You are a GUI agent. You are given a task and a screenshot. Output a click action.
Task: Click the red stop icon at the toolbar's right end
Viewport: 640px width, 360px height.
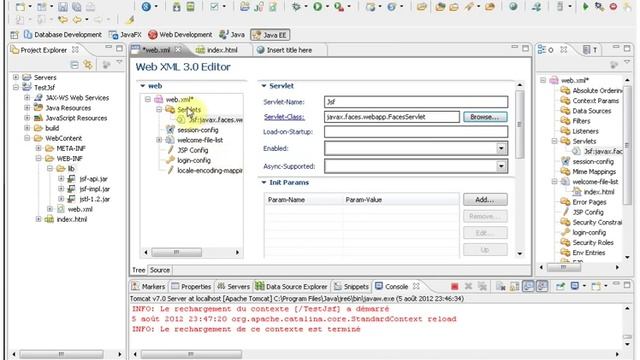(613, 7)
